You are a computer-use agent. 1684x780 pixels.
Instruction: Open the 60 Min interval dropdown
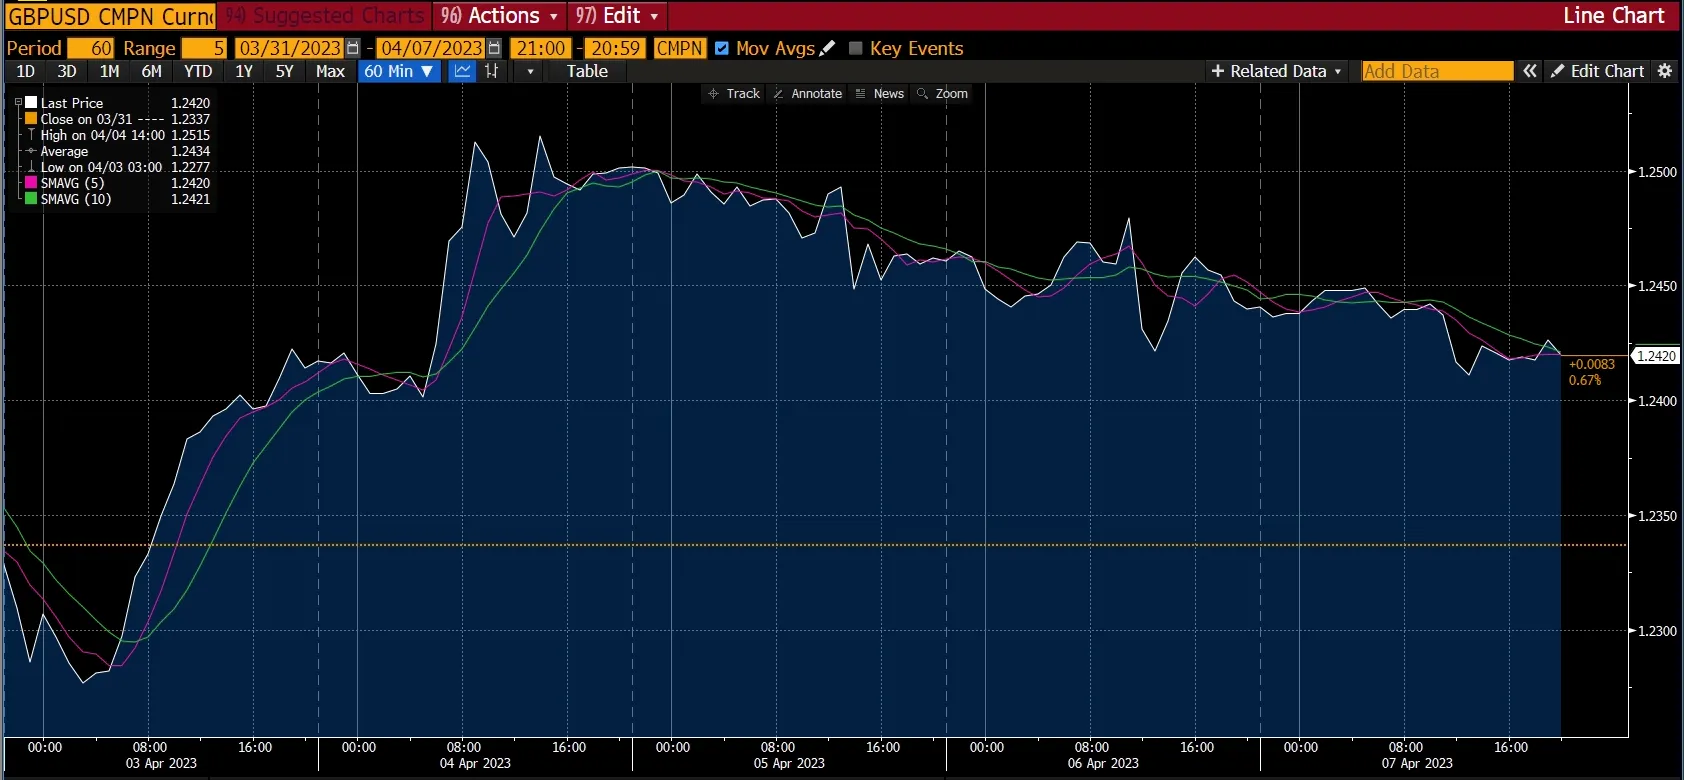[399, 71]
